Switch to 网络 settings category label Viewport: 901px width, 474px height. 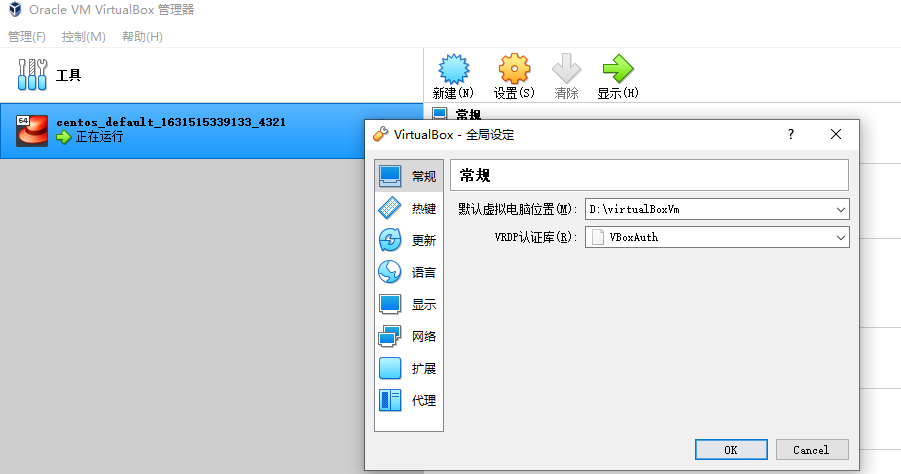(424, 337)
